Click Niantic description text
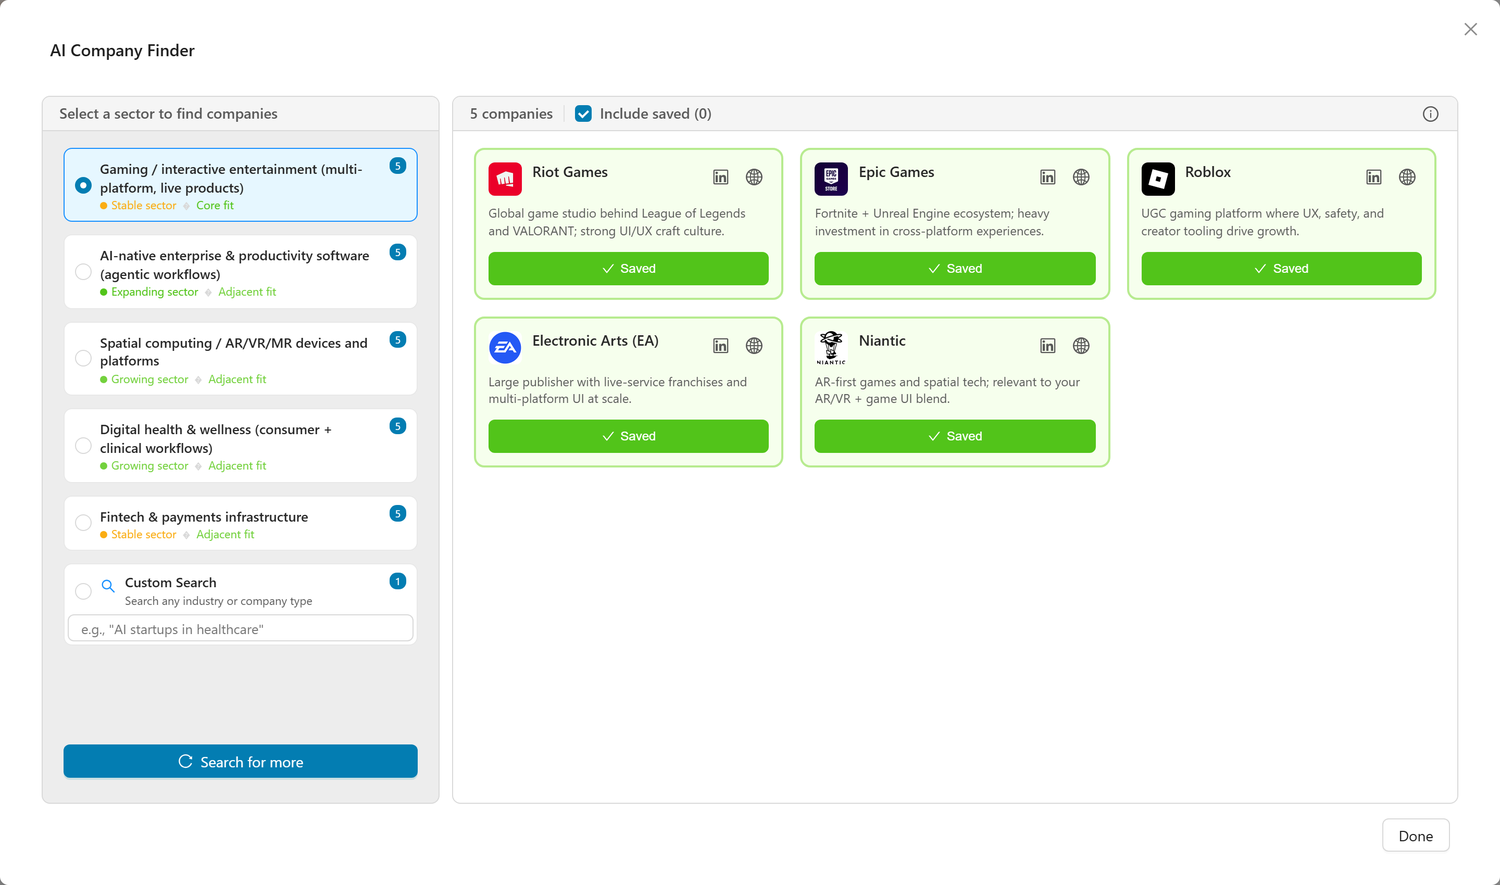The height and width of the screenshot is (885, 1500). tap(947, 390)
